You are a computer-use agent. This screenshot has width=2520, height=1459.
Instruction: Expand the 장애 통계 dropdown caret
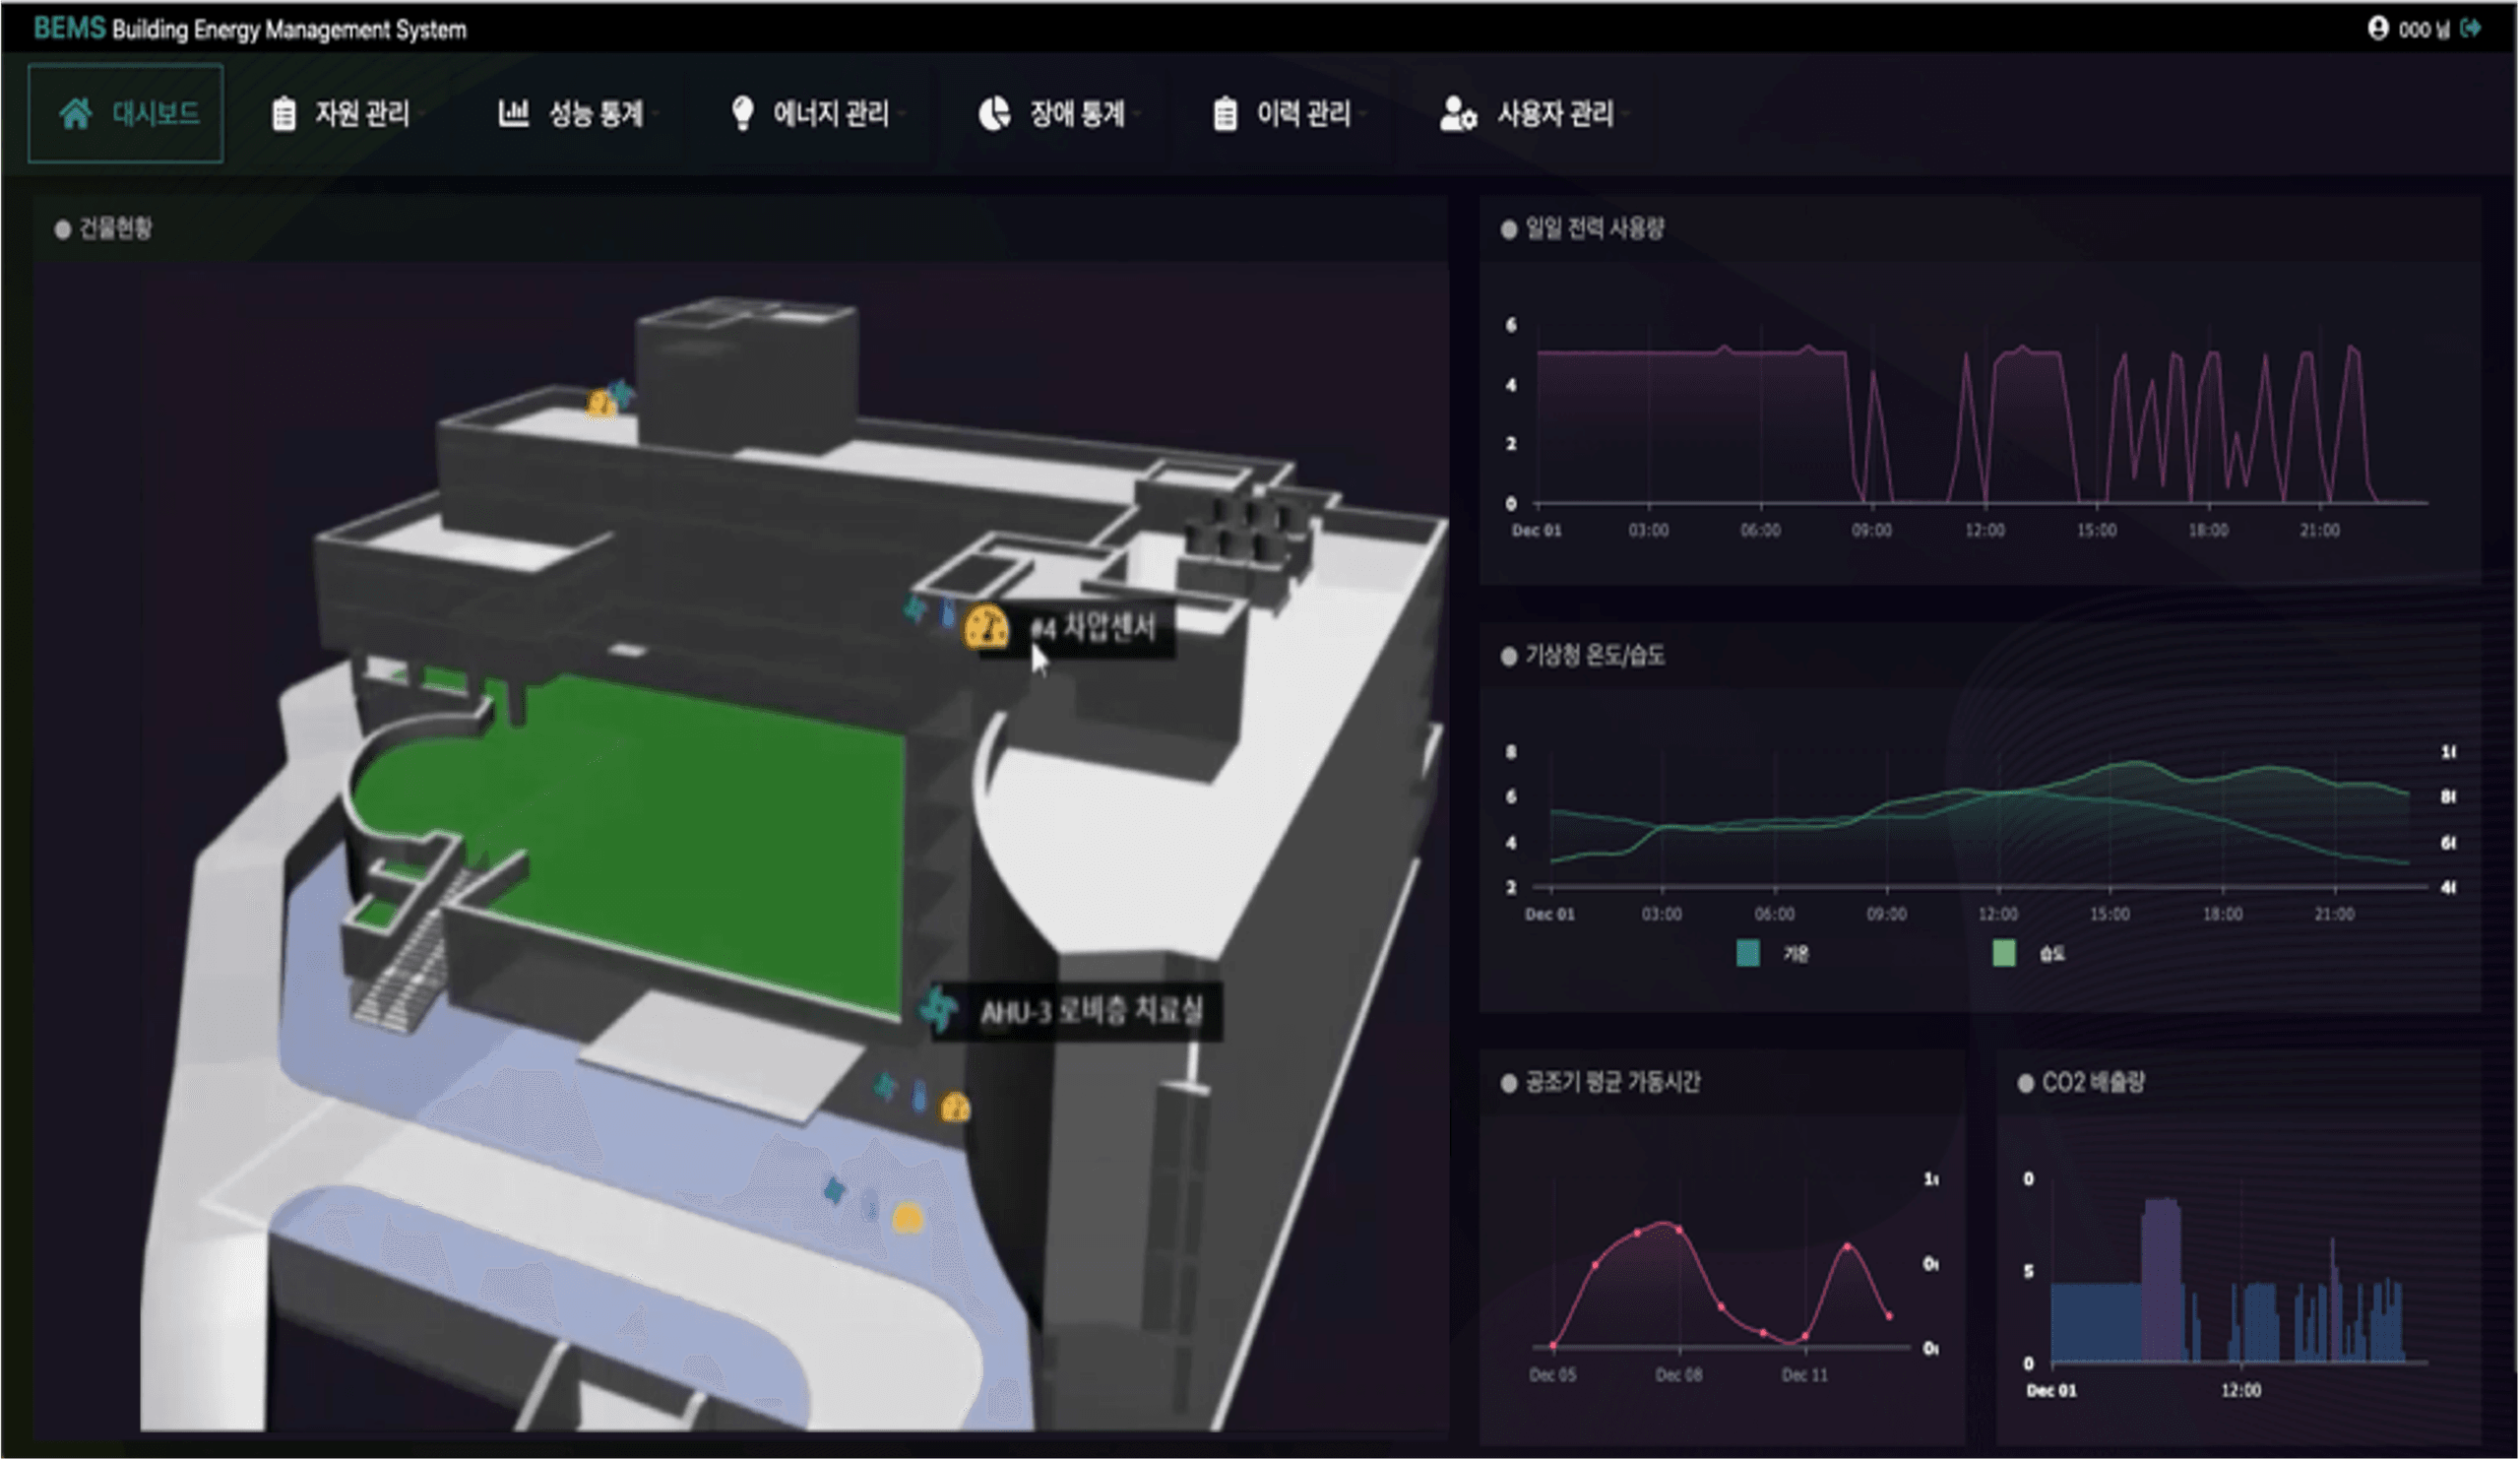pos(1138,115)
